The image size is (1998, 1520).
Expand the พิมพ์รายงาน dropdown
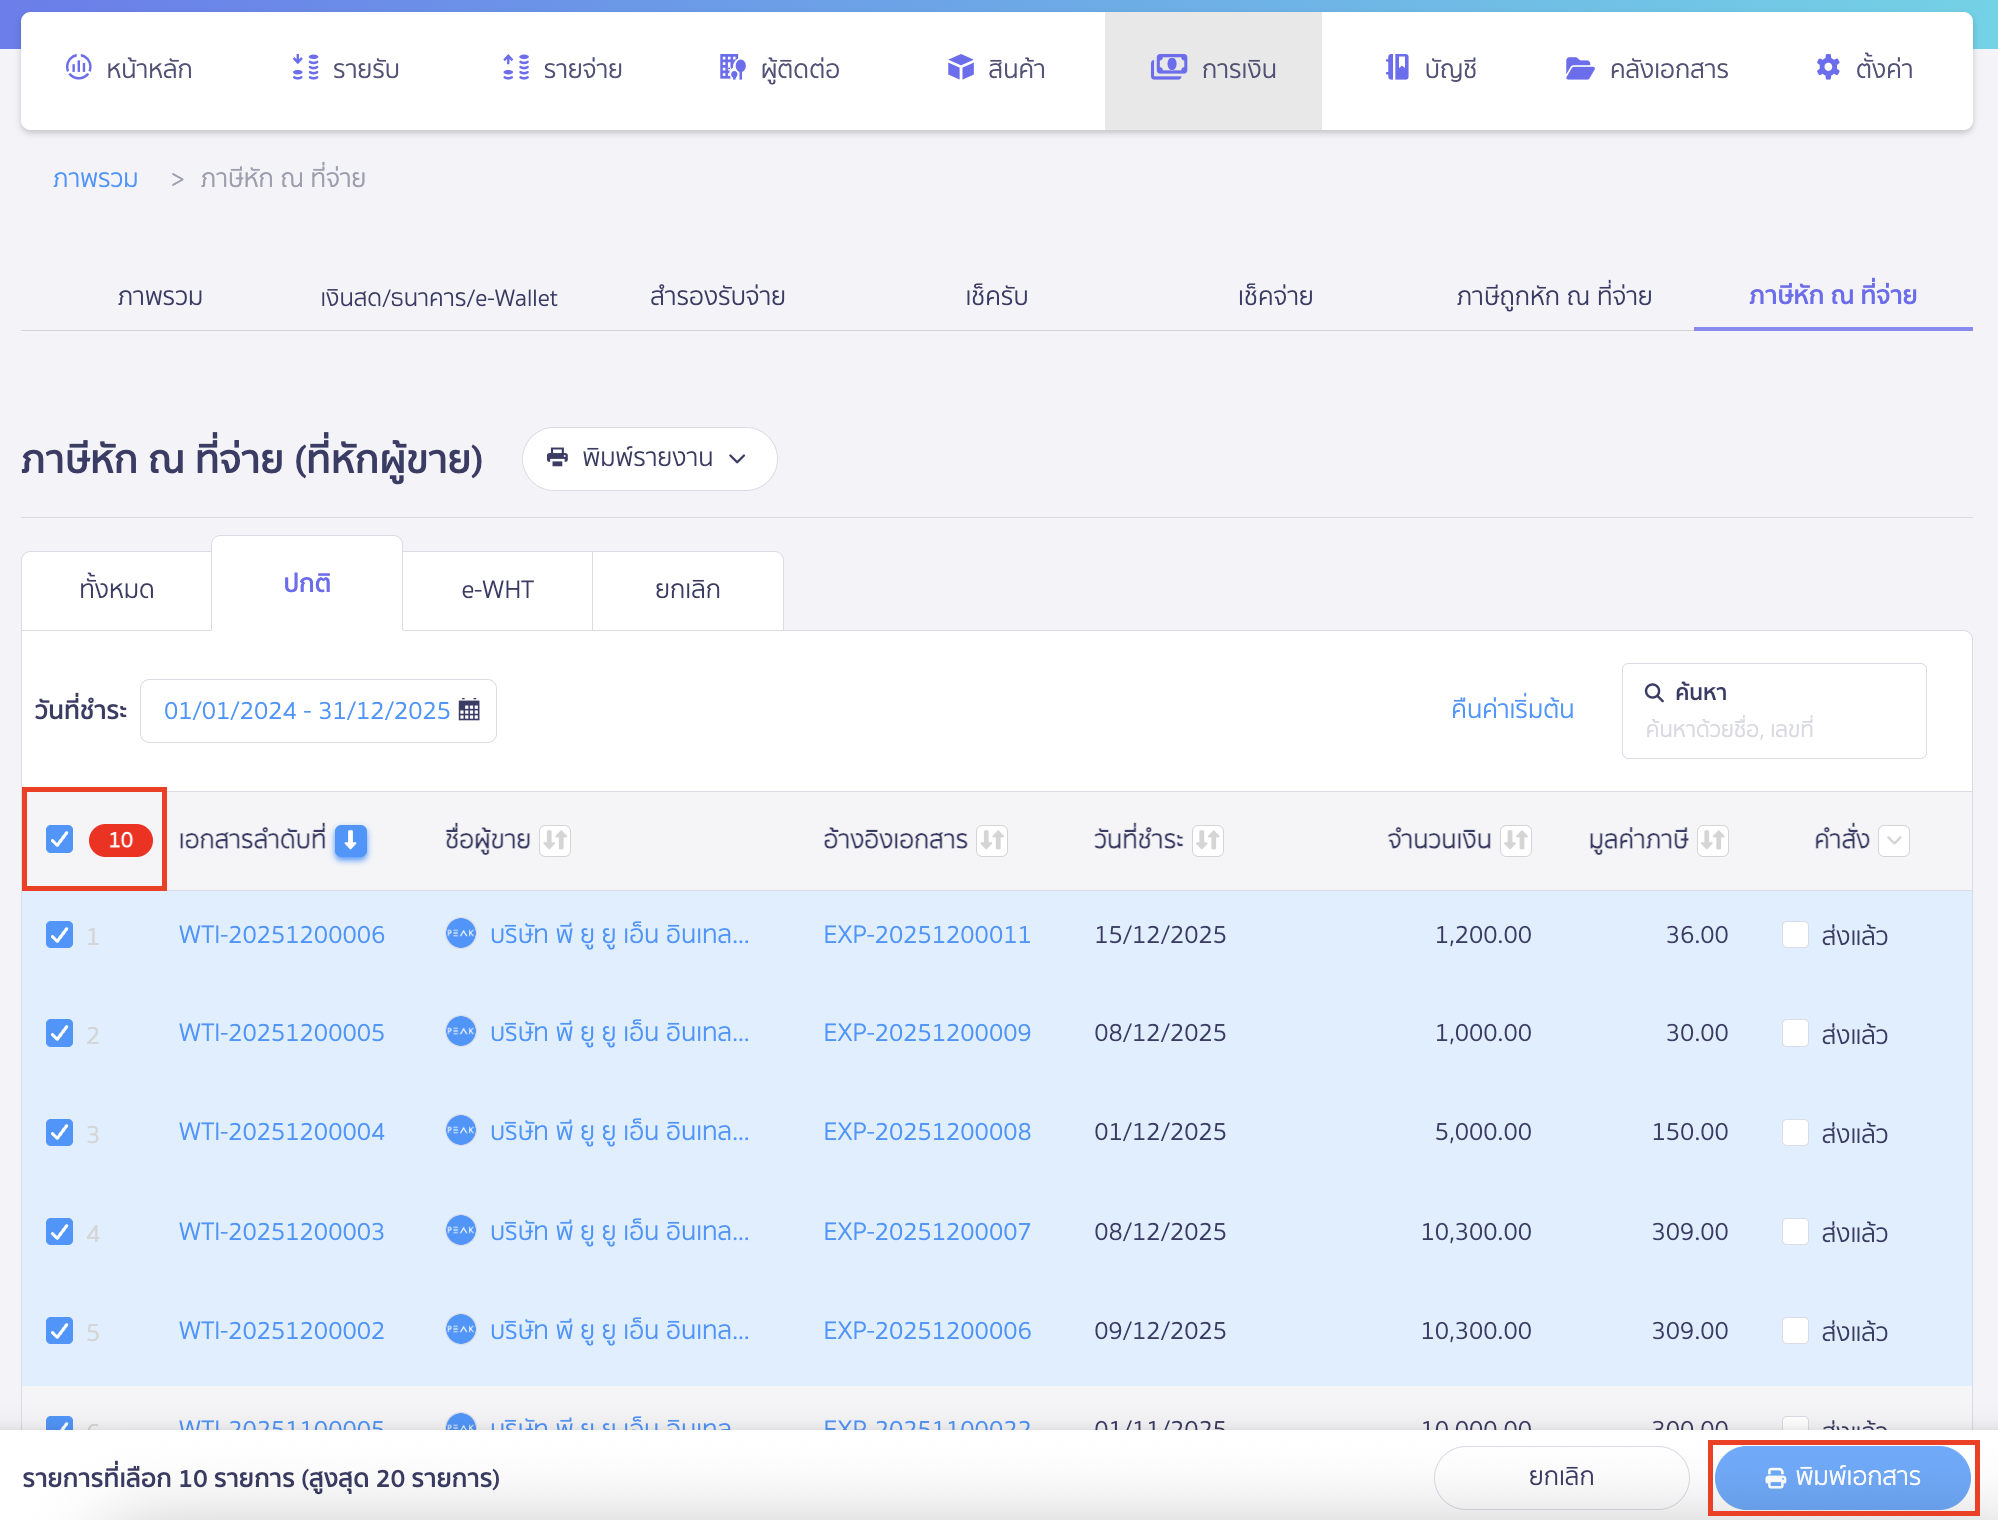click(x=649, y=459)
